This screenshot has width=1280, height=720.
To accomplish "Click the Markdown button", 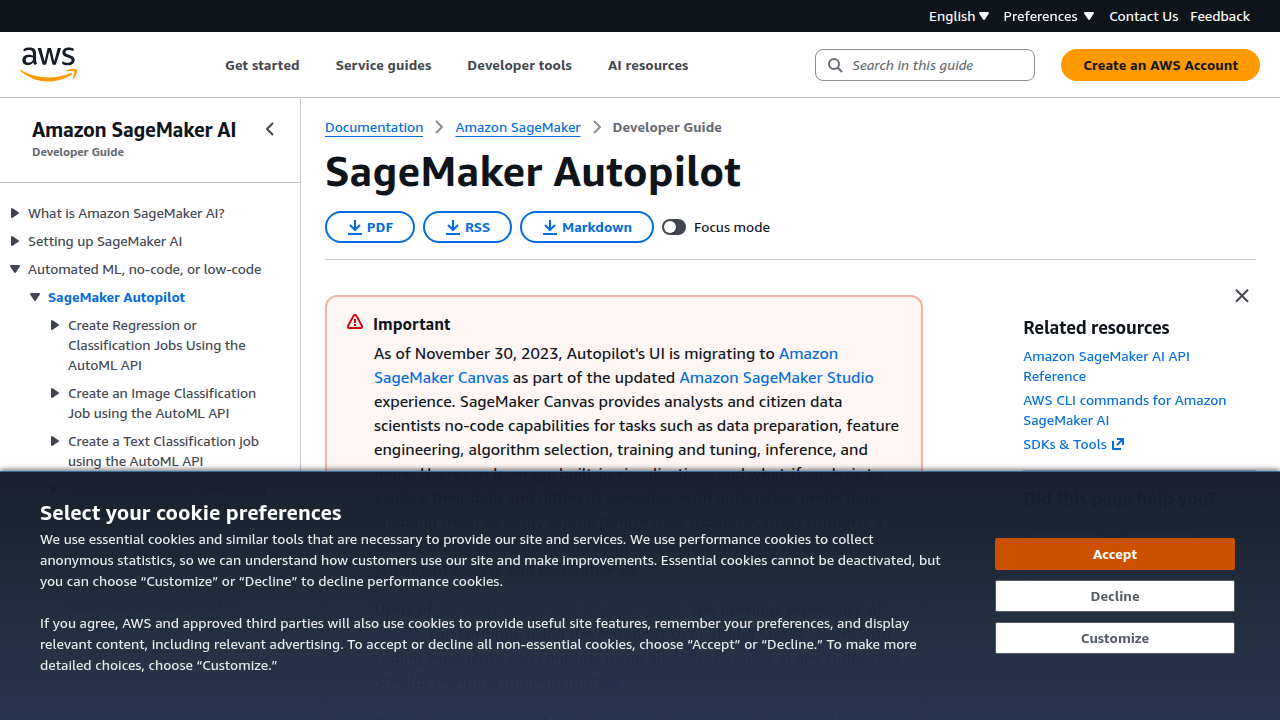I will [x=587, y=227].
